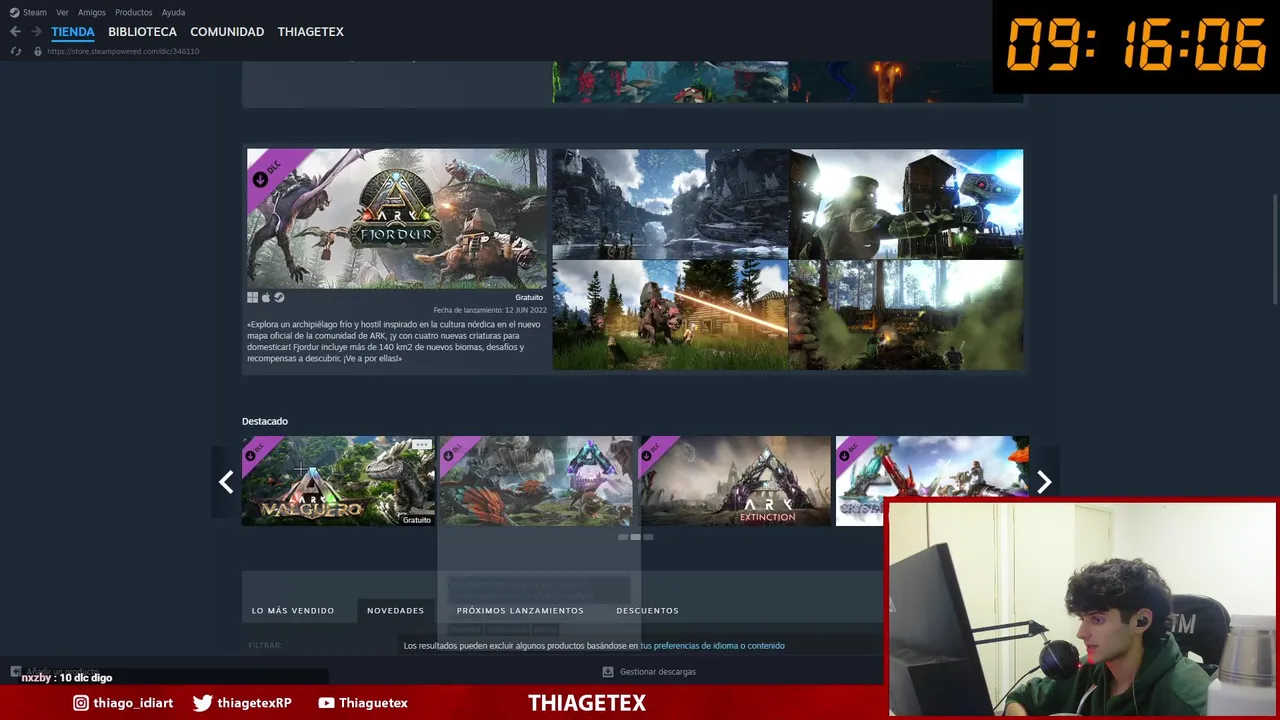The height and width of the screenshot is (720, 1280).
Task: View Fjordur robot screenshot top-right
Action: 906,204
